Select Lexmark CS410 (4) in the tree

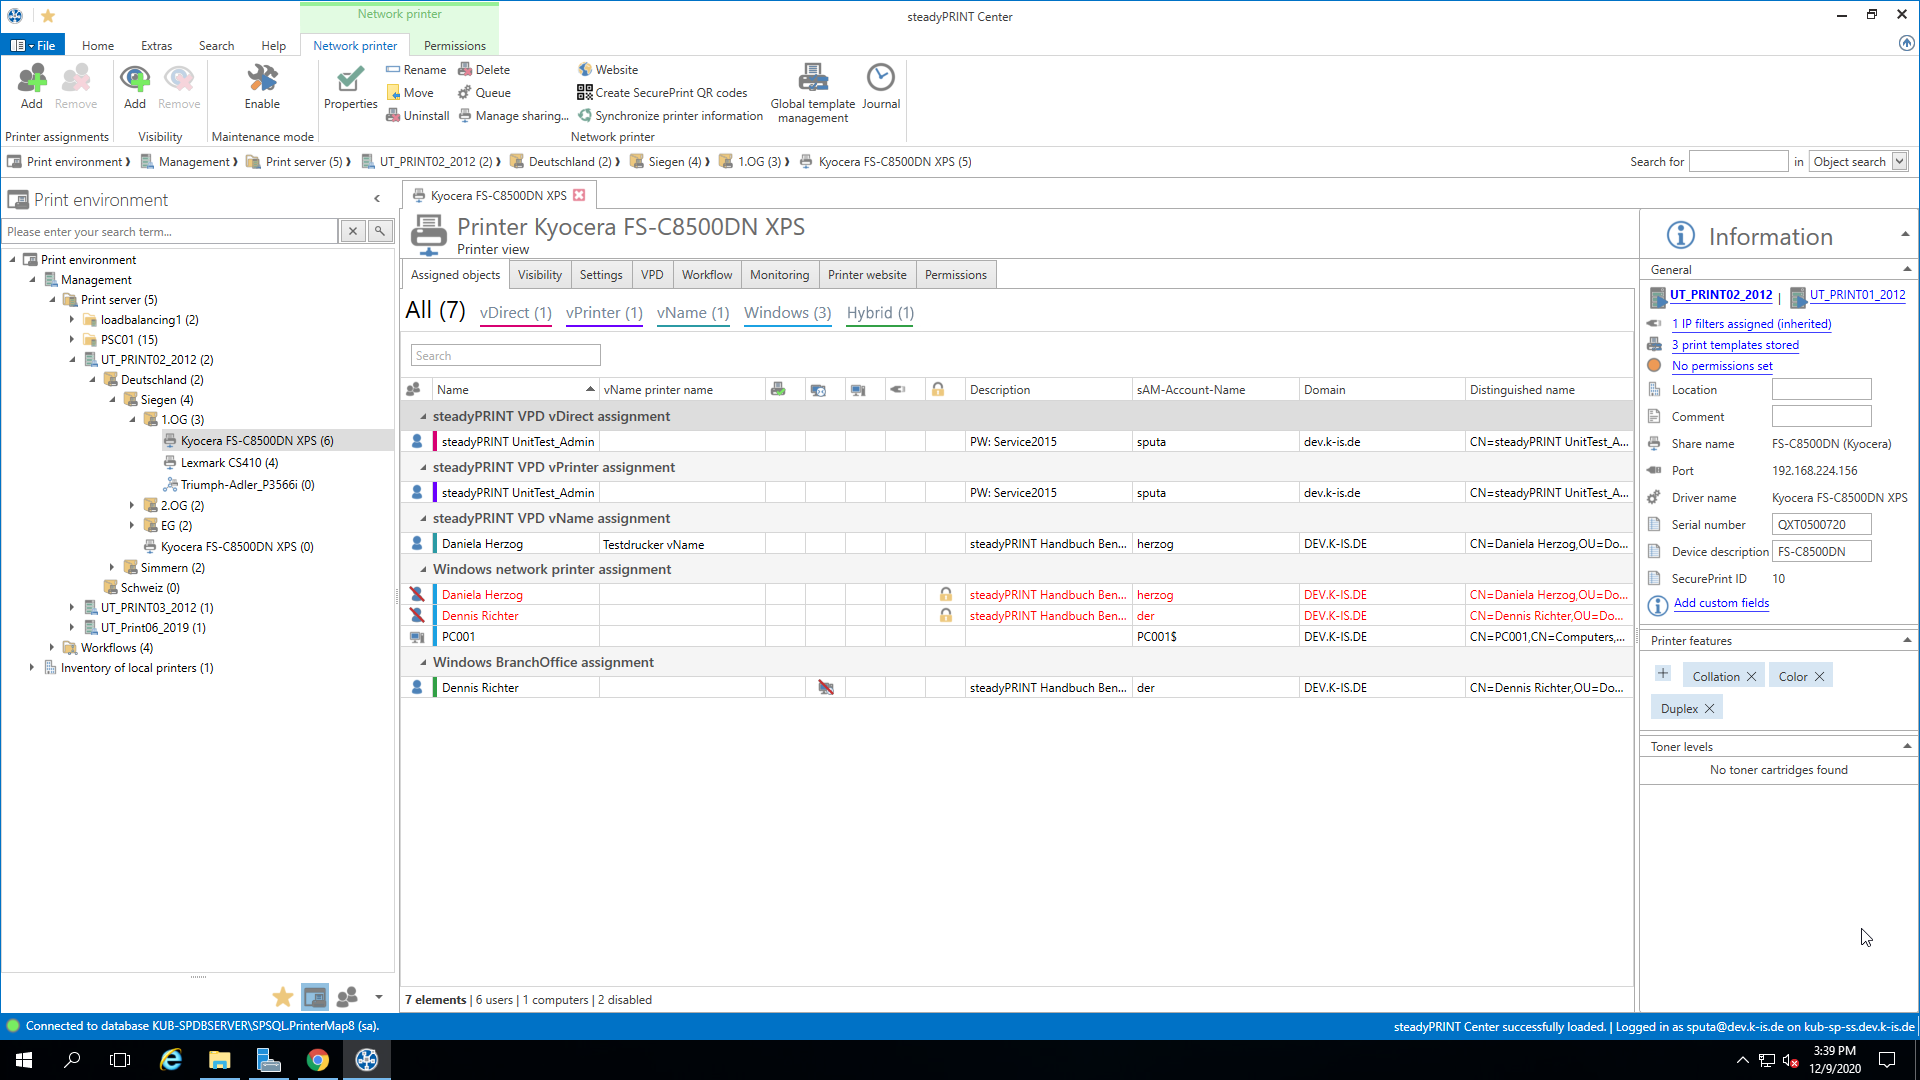[229, 463]
